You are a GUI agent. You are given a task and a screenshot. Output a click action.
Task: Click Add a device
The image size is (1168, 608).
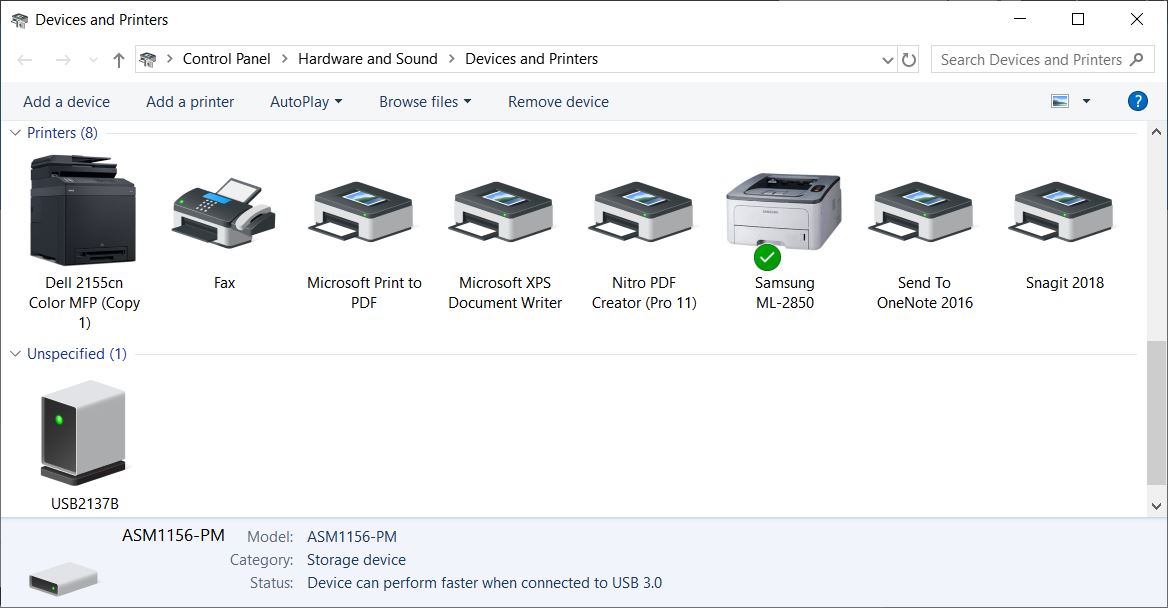coord(66,101)
